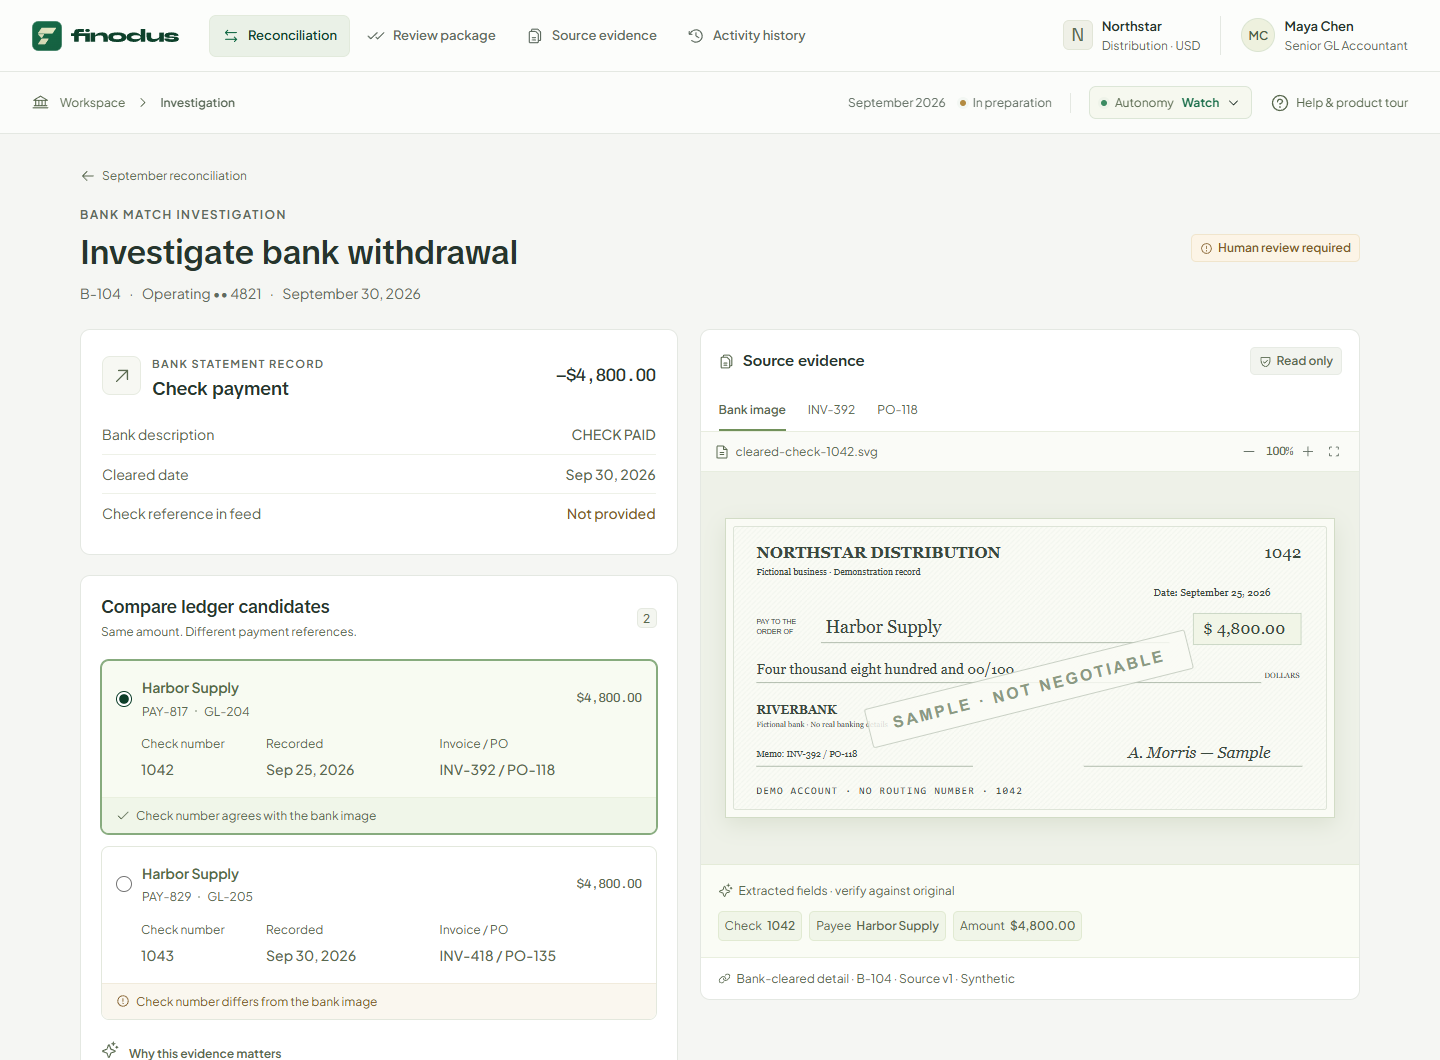Viewport: 1440px width, 1060px height.
Task: Click the candidates count badge 2
Action: click(x=647, y=618)
